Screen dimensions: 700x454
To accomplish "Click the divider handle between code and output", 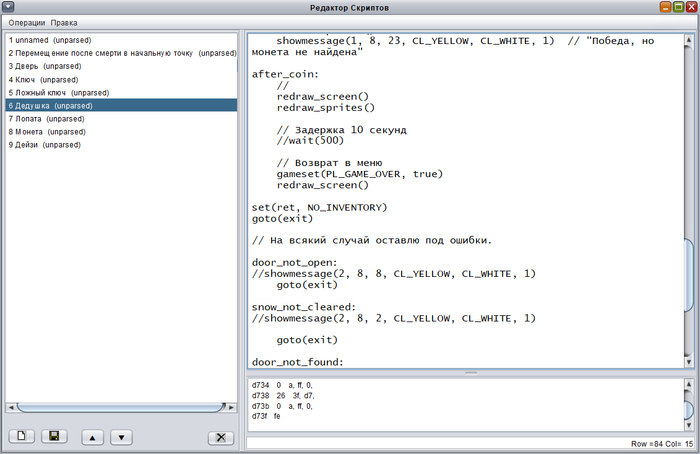I will pyautogui.click(x=471, y=373).
